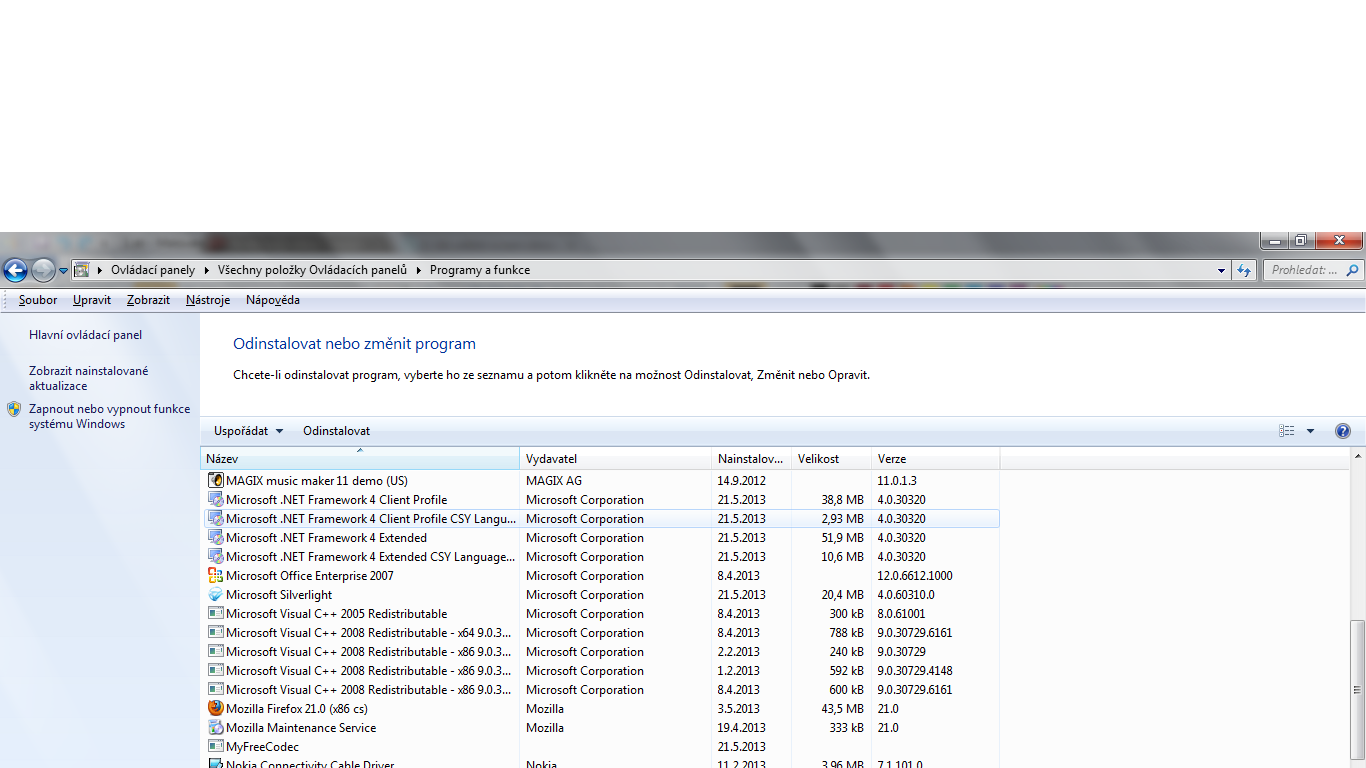Open the Upravit menu
Viewport: 1366px width, 768px height.
(x=92, y=300)
